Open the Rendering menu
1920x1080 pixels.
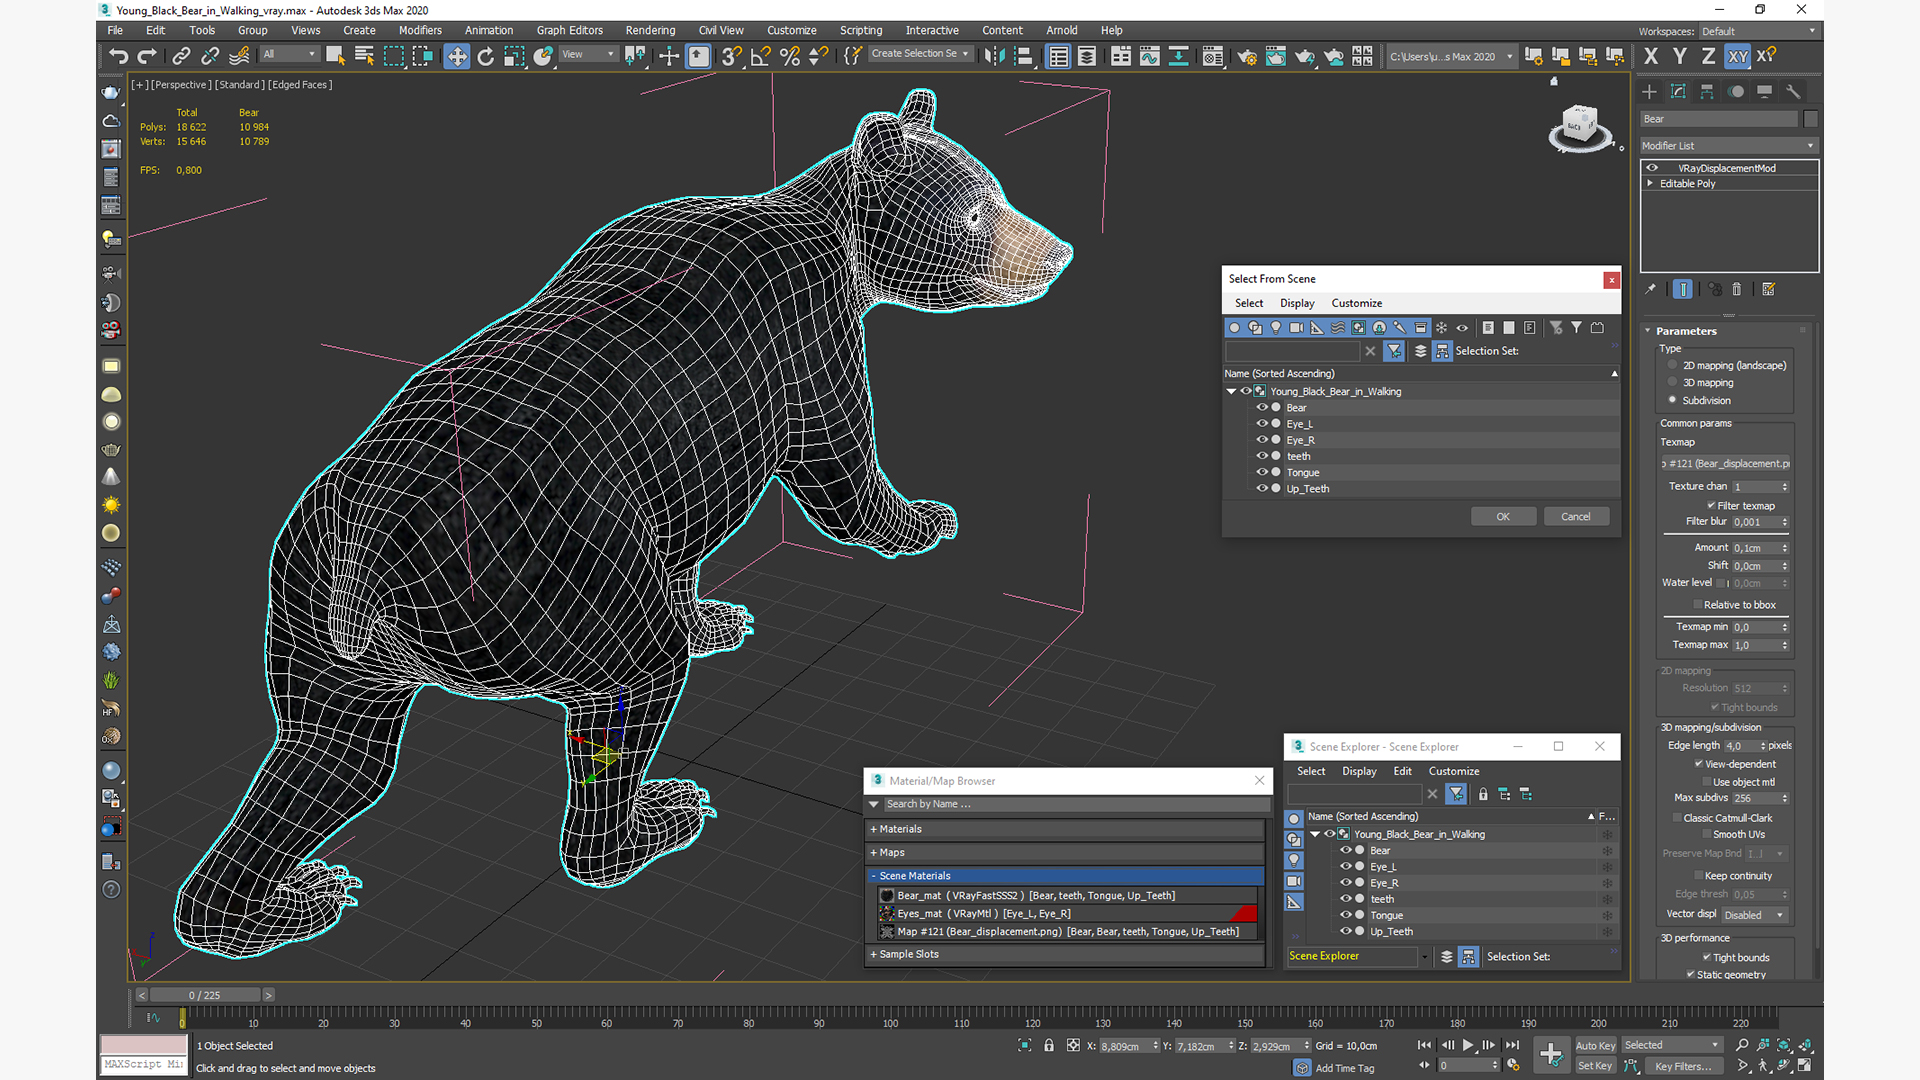tap(650, 30)
